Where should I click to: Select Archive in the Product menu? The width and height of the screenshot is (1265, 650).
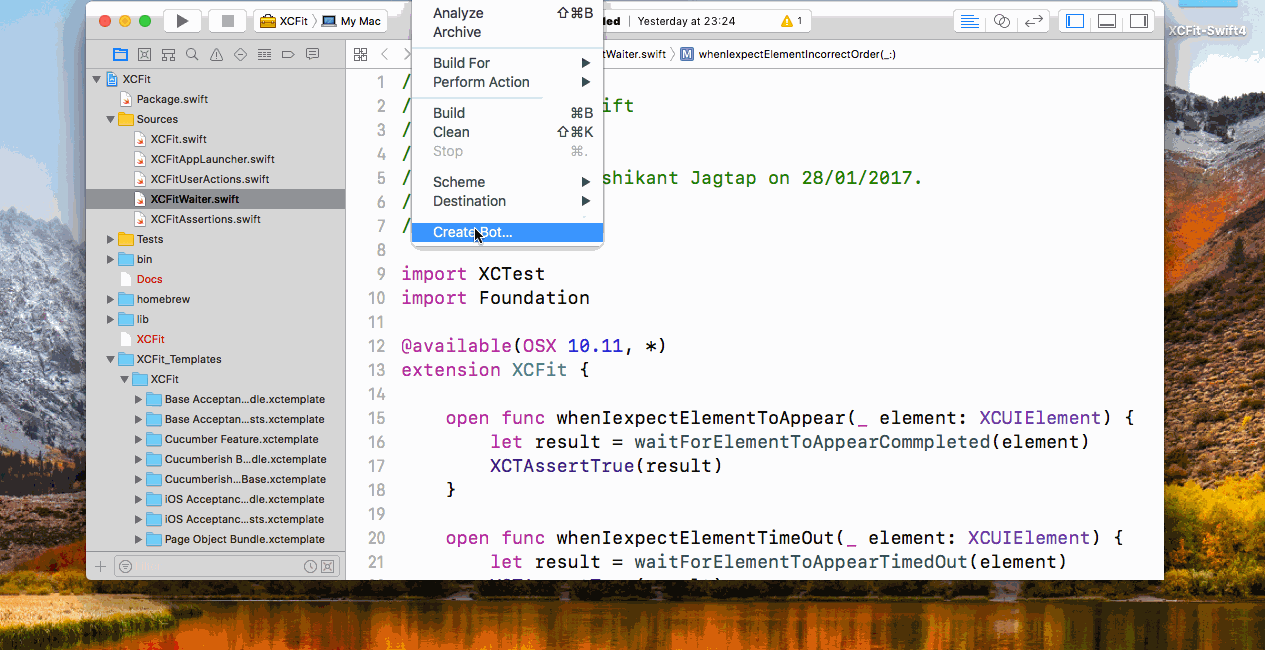456,32
